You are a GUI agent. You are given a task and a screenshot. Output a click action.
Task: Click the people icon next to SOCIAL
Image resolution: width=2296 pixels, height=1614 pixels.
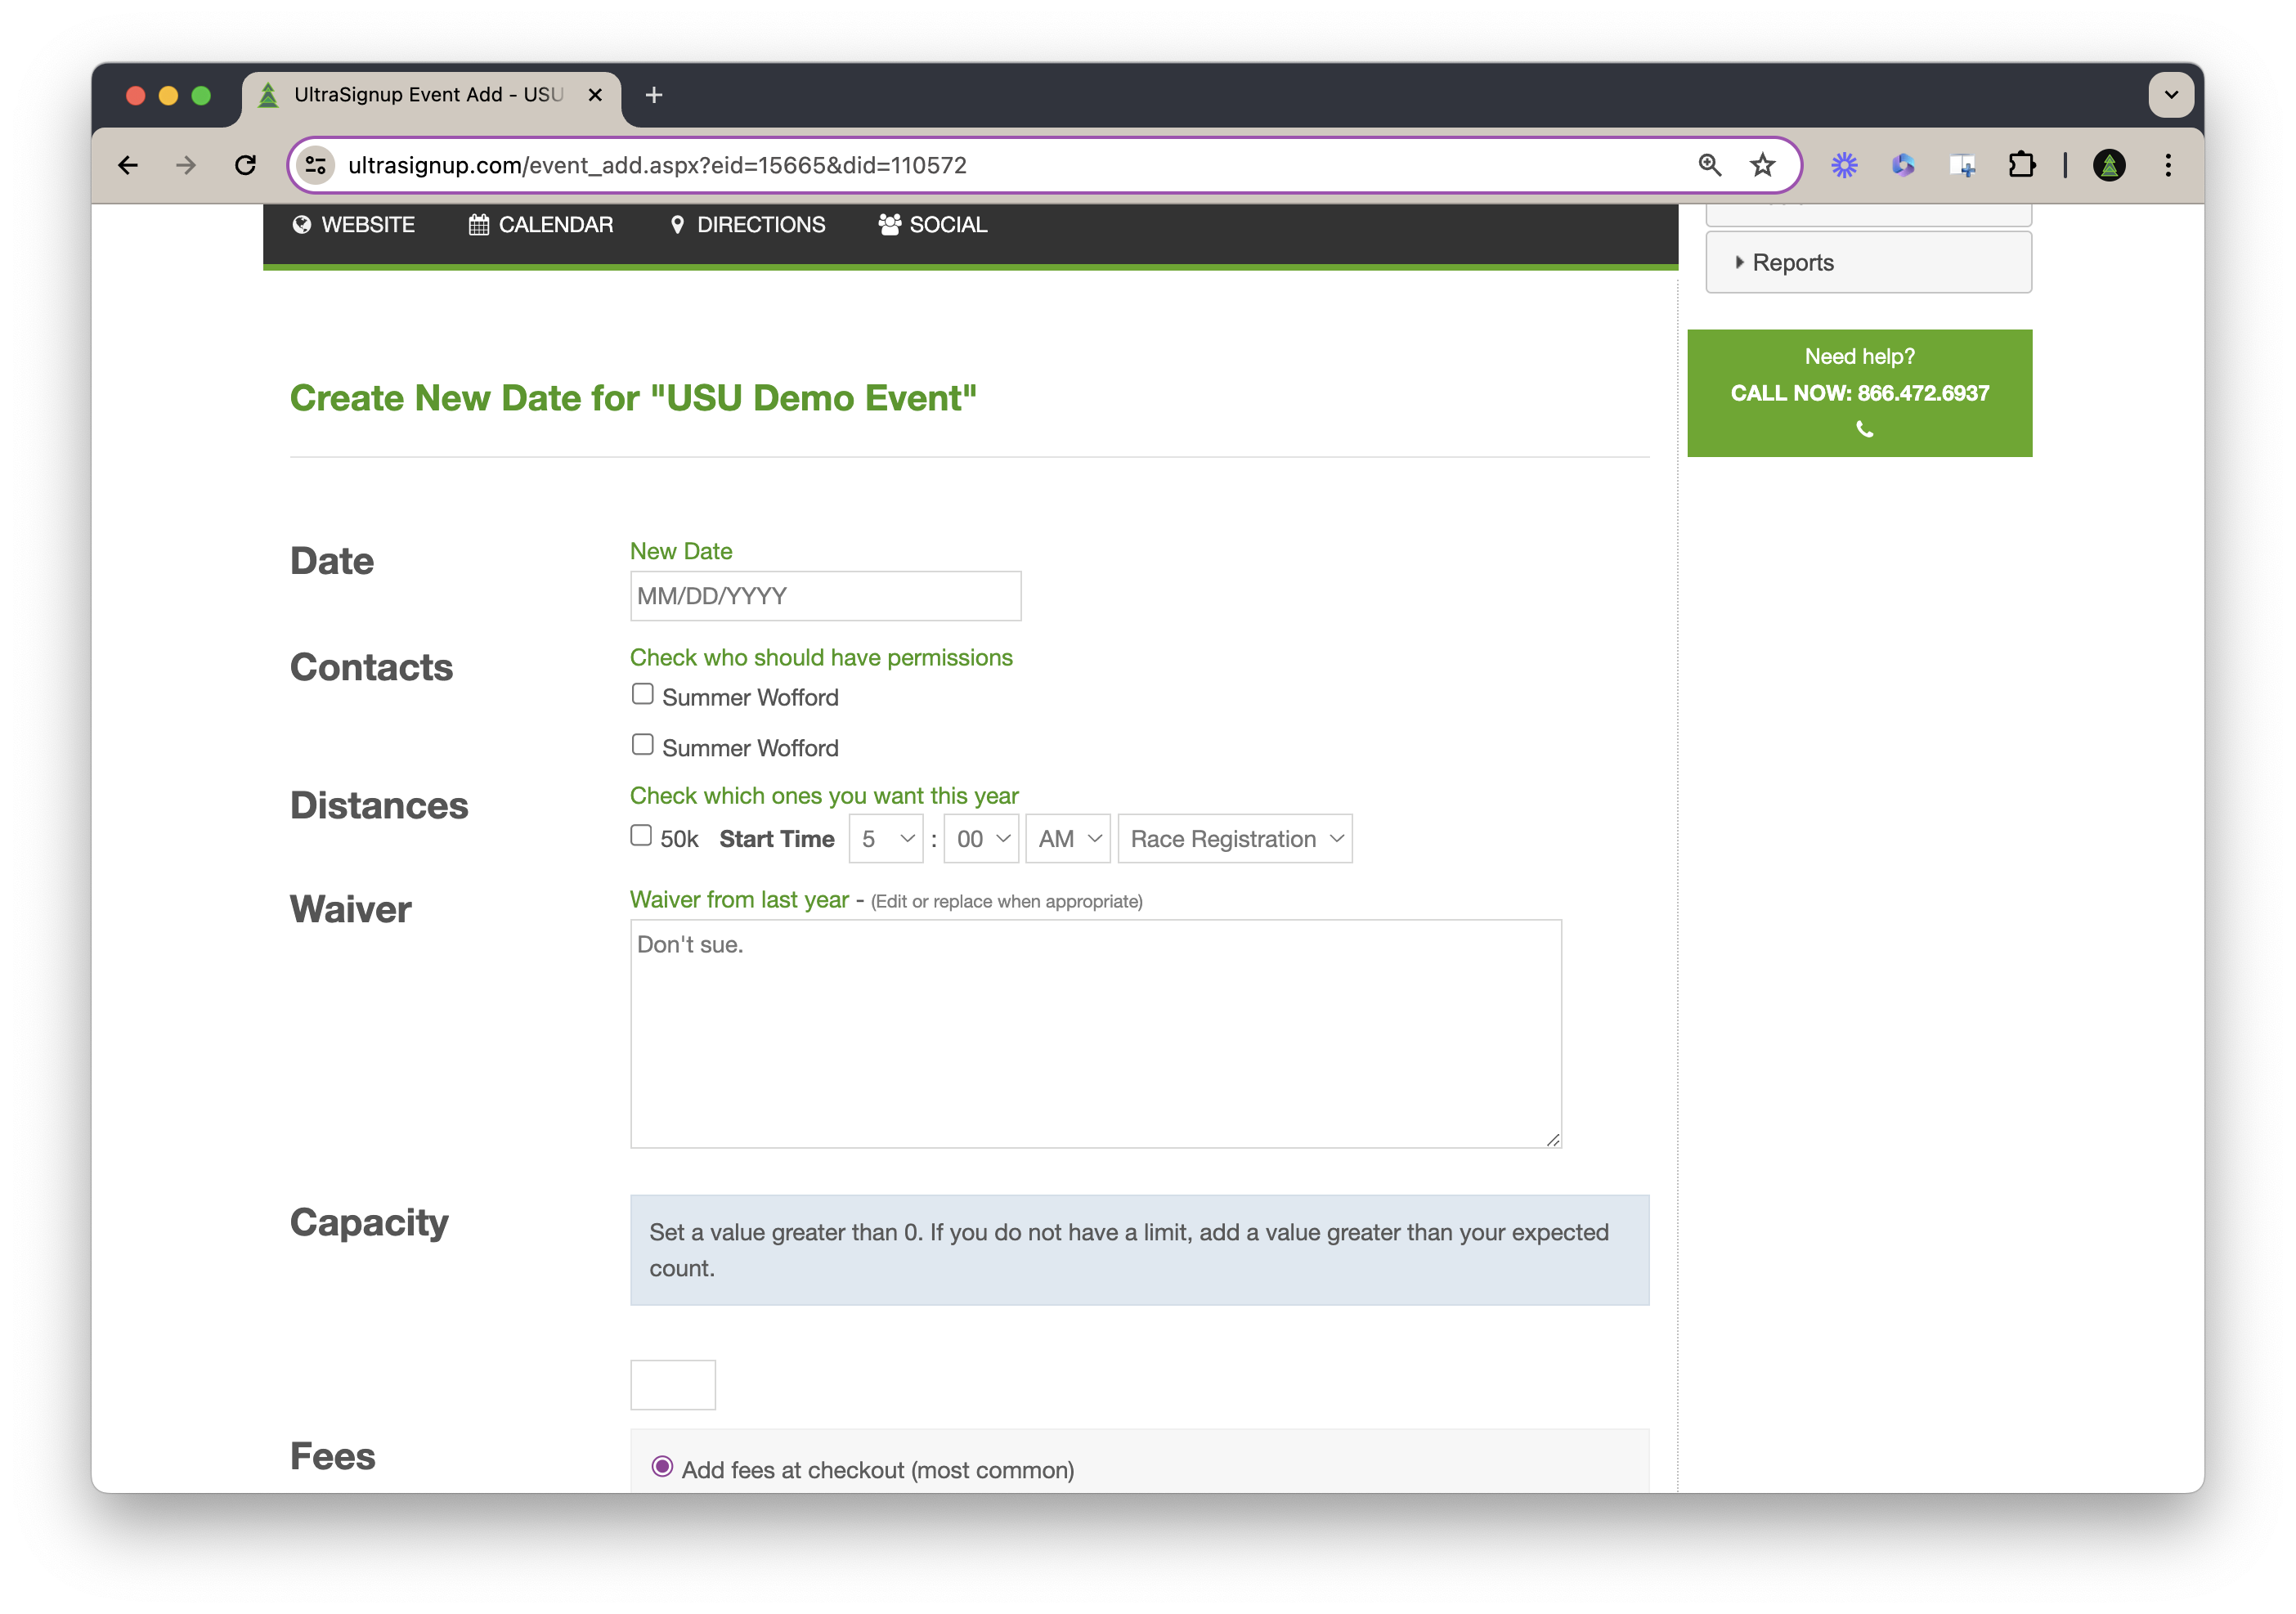[889, 225]
